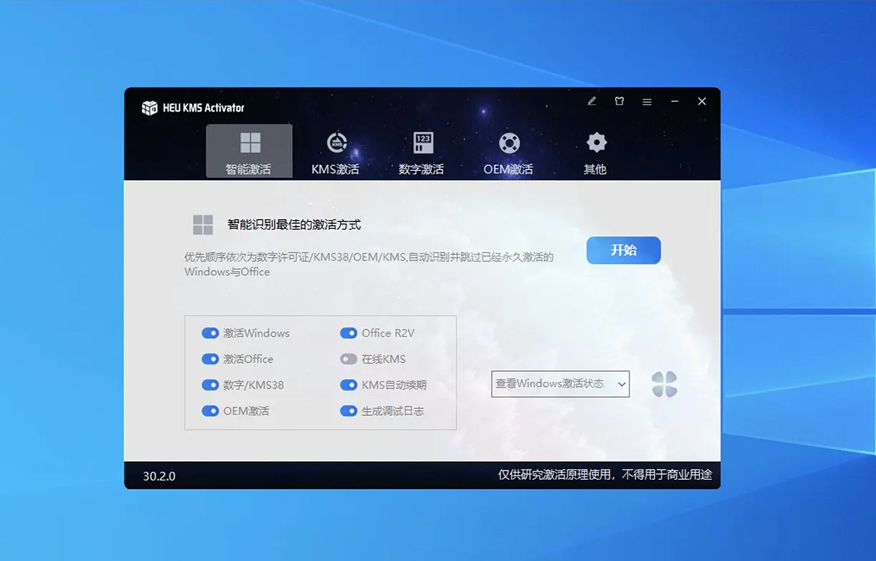Click the four-leaf clover icon
The width and height of the screenshot is (876, 561).
[664, 384]
